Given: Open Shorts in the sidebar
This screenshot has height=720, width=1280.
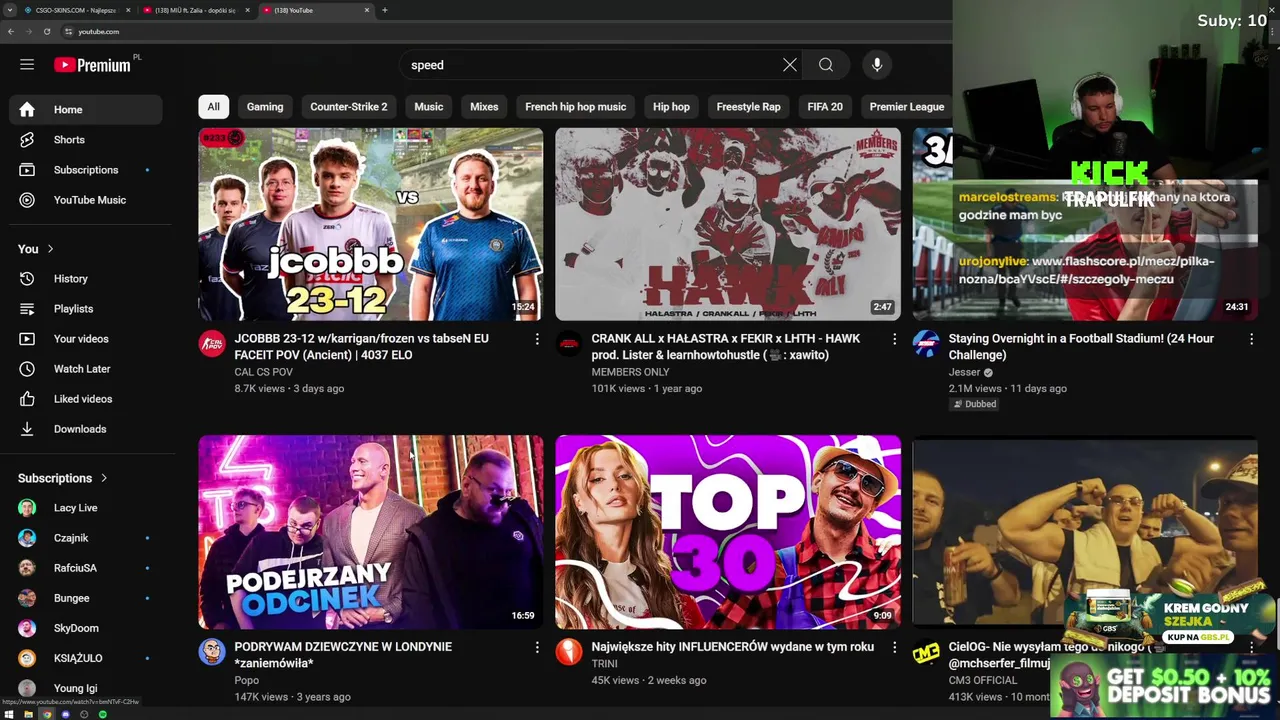Looking at the screenshot, I should [86, 140].
